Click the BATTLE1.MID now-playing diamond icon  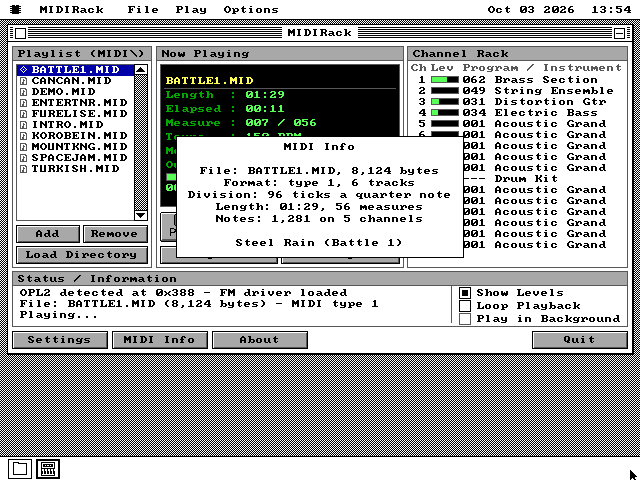tap(23, 70)
